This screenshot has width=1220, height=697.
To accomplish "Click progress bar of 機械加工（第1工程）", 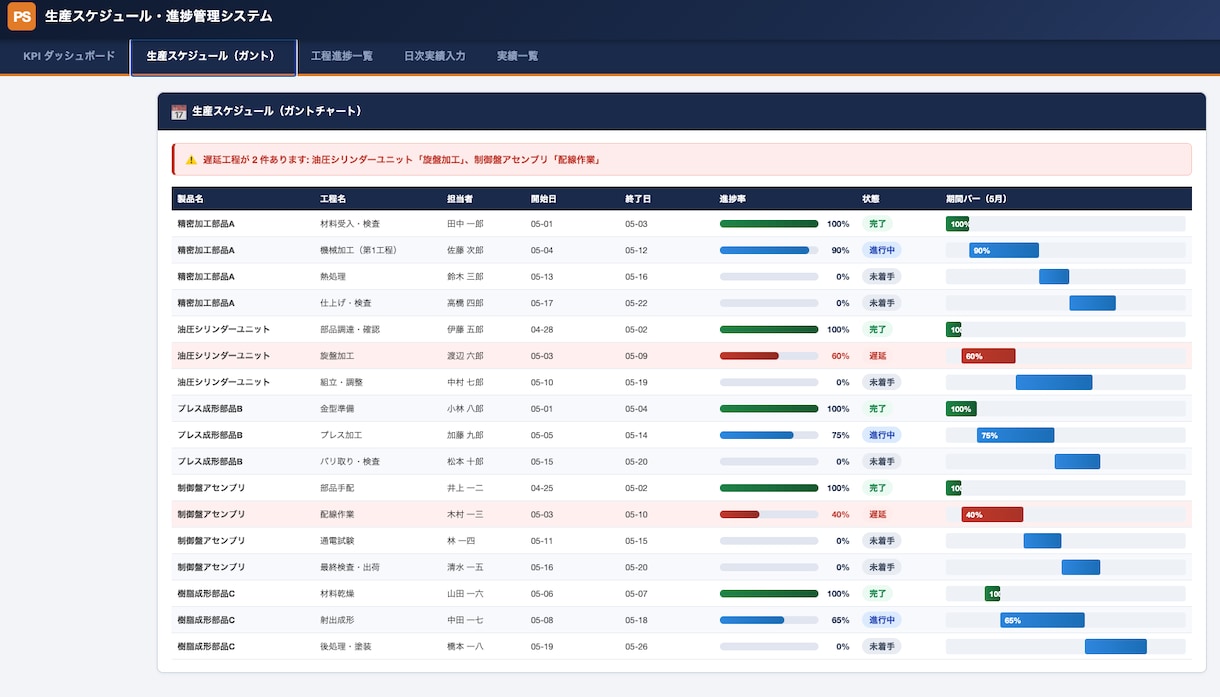I will (769, 250).
